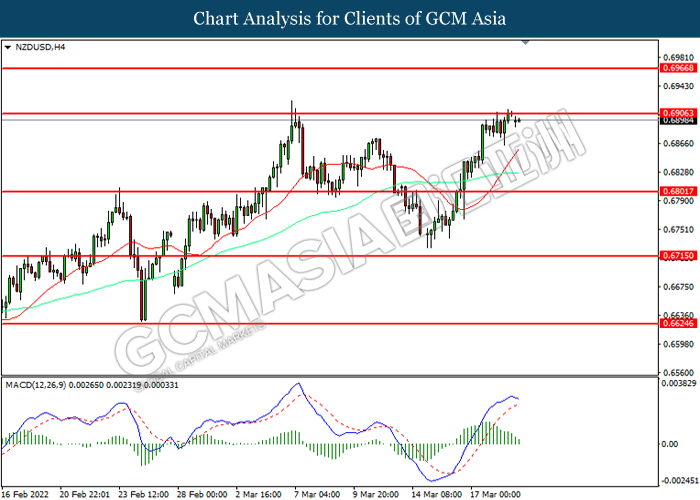Screen dimensions: 700x500
Task: Select the 0.68017 level price label
Action: tap(678, 191)
